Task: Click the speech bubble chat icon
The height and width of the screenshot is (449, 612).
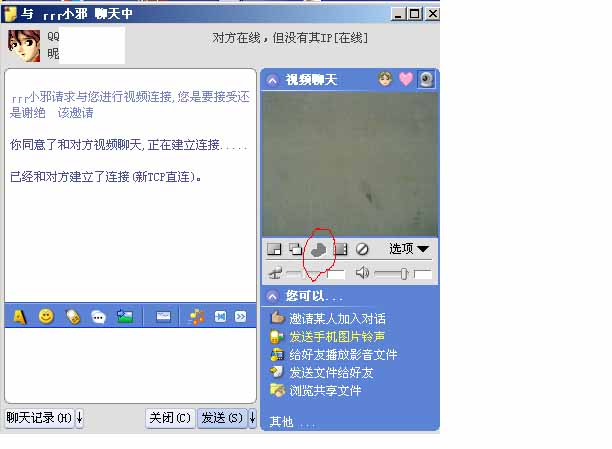Action: (x=98, y=317)
